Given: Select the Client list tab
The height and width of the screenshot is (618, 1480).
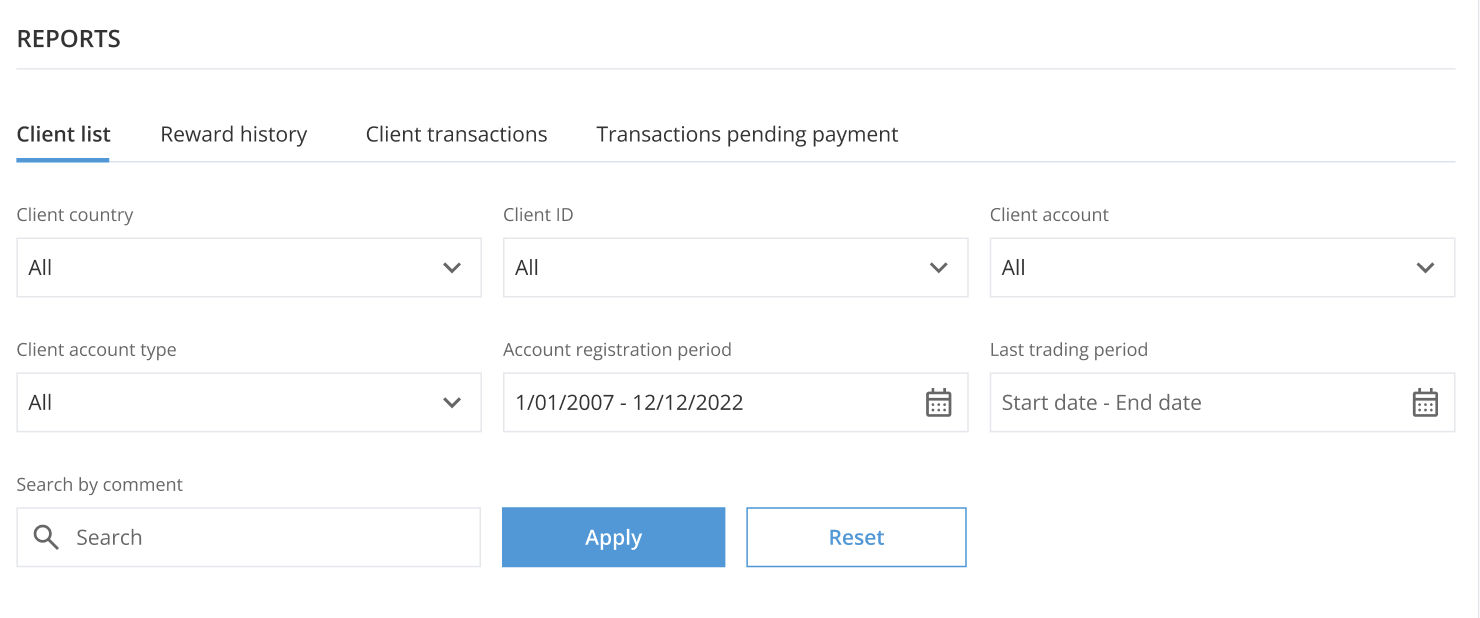Looking at the screenshot, I should point(64,134).
